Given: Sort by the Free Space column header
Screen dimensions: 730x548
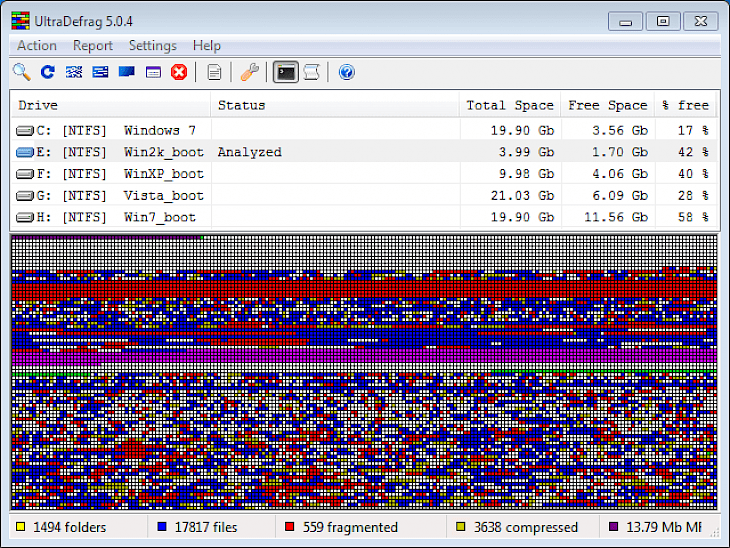Looking at the screenshot, I should point(608,105).
